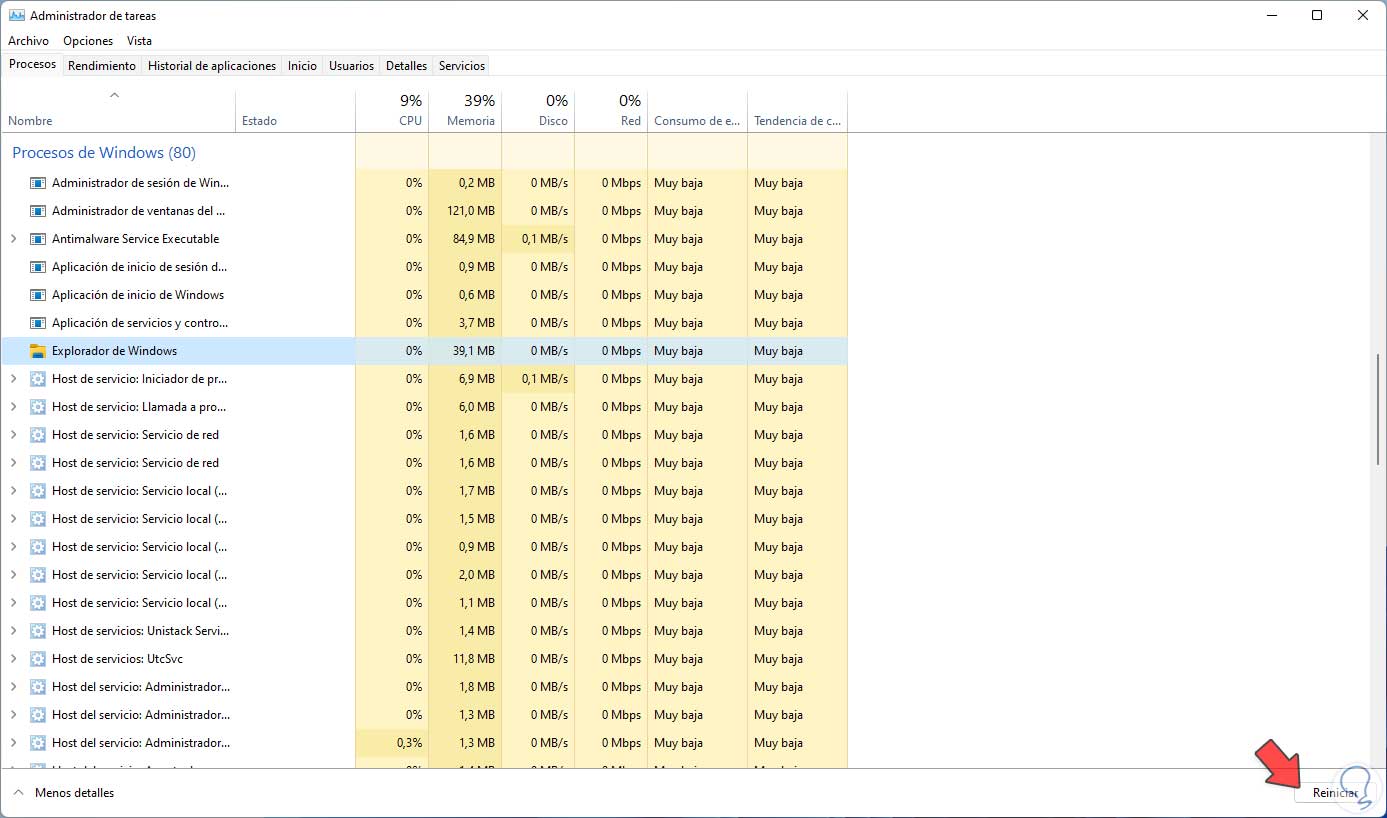Sort processes by CPU usage column
Image resolution: width=1387 pixels, height=818 pixels.
coord(392,111)
